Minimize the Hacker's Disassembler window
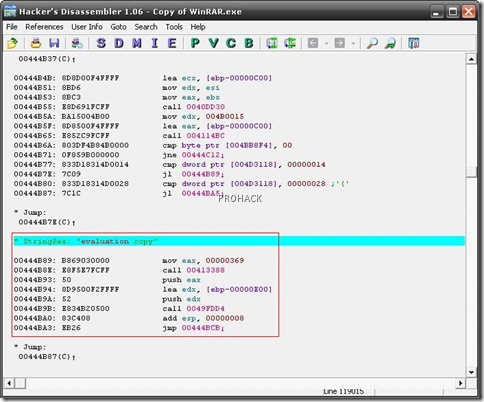This screenshot has width=484, height=402. tap(436, 12)
